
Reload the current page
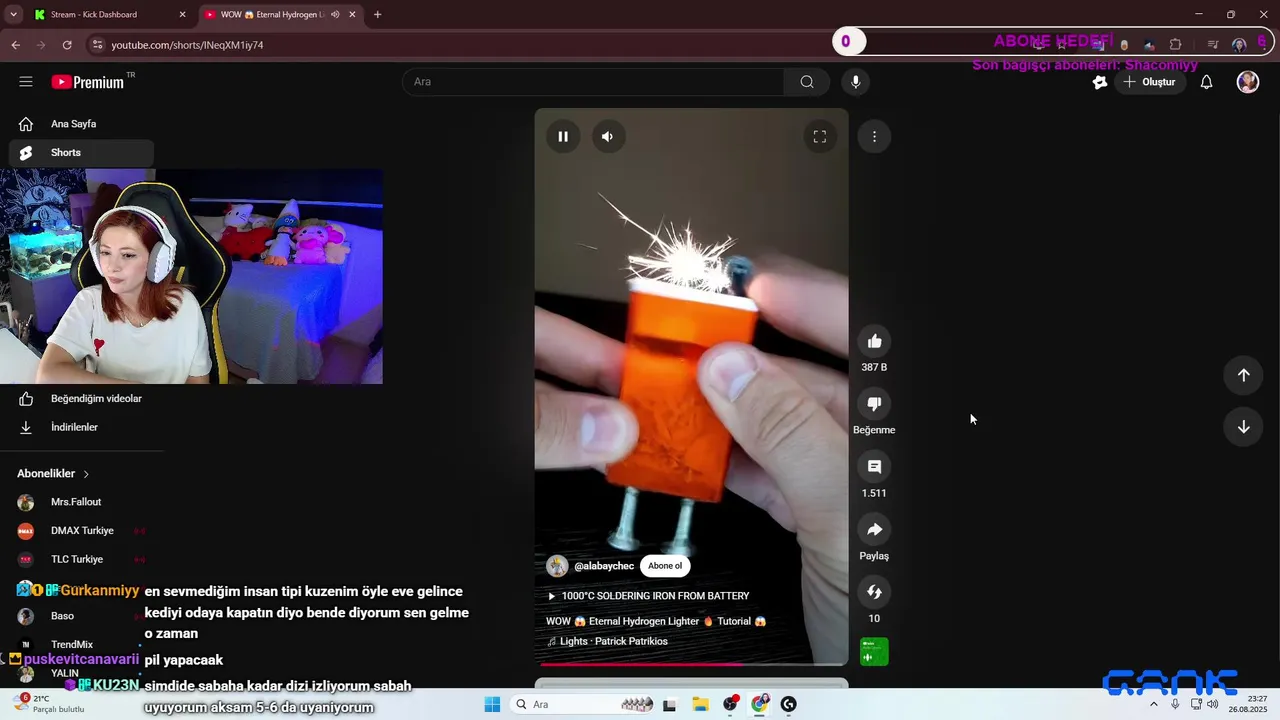[67, 45]
